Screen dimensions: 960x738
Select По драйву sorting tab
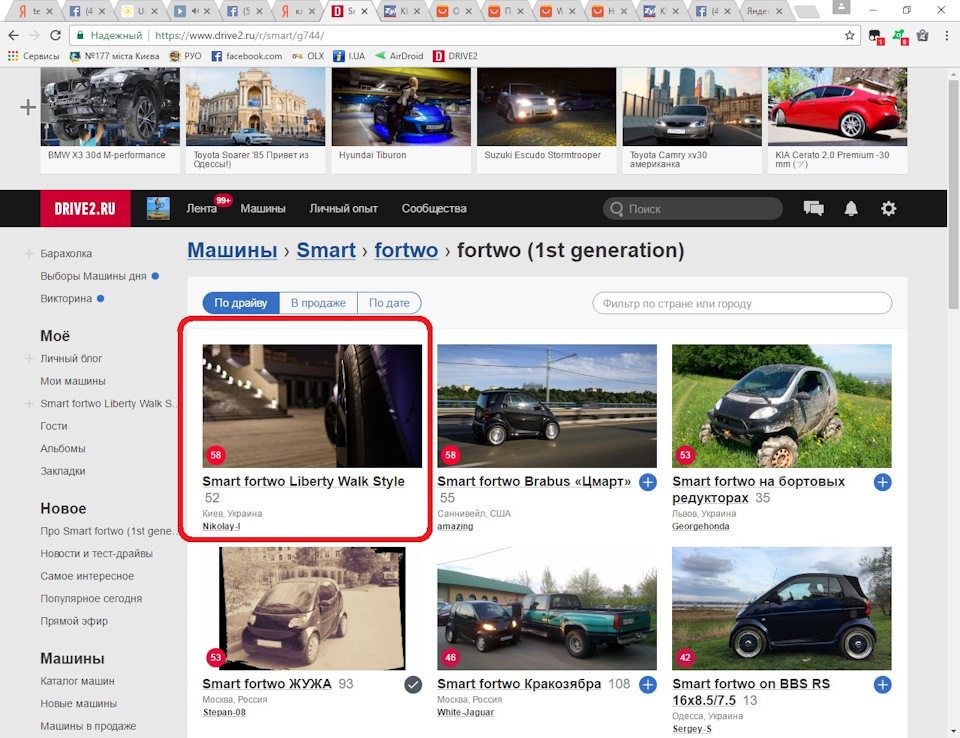coord(241,303)
